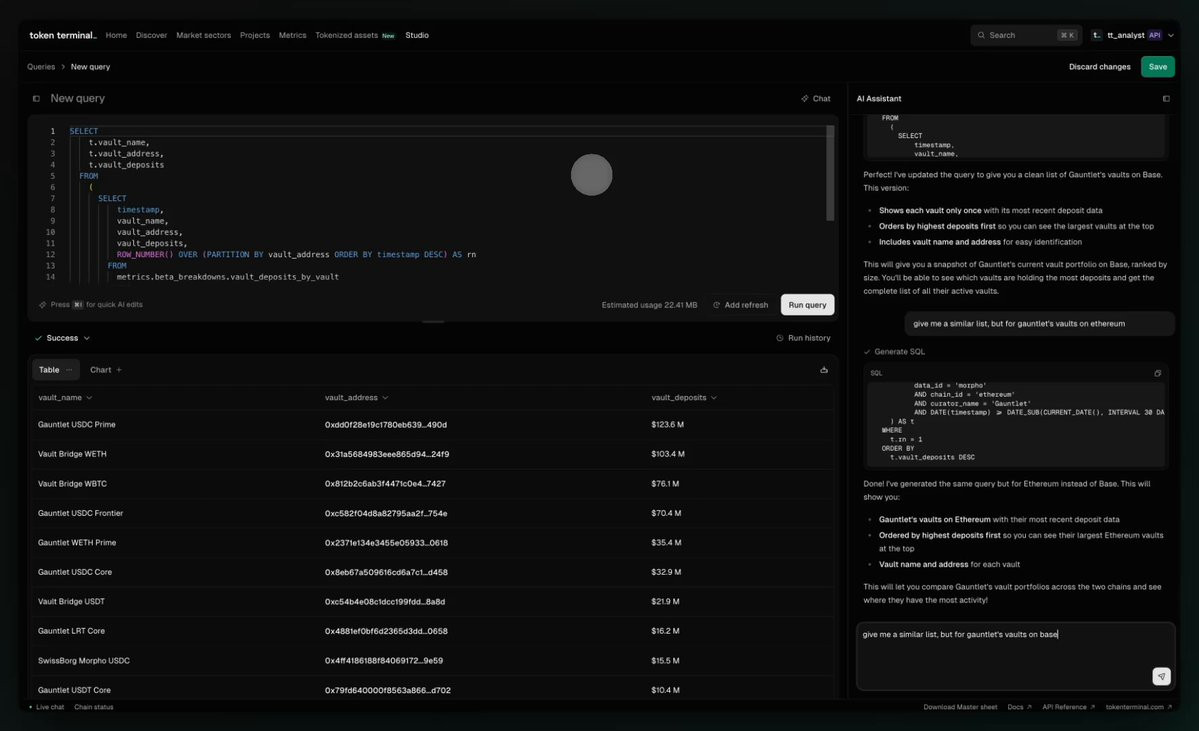Screen dimensions: 1199x731
Task: Open the Projects nav item
Action: (x=255, y=35)
